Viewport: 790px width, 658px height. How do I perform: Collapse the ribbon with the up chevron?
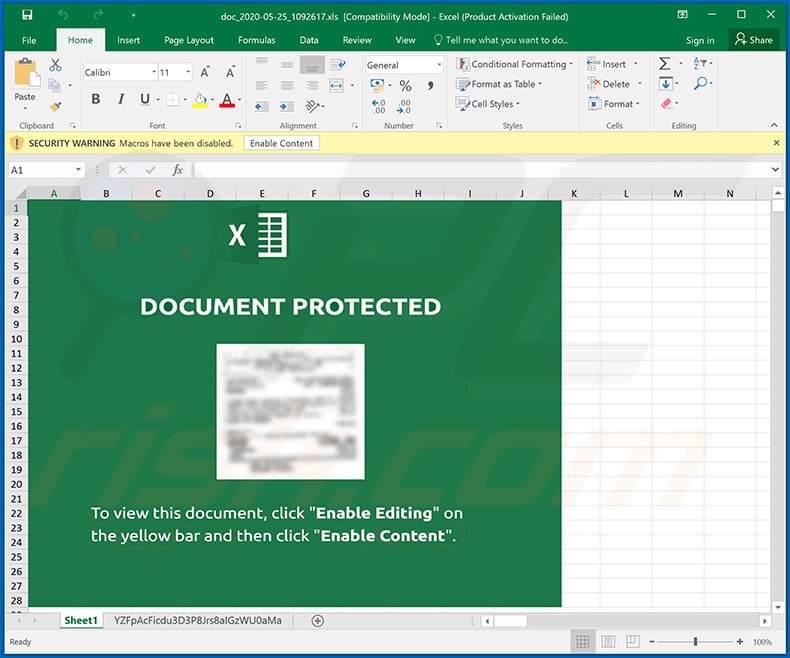(774, 125)
